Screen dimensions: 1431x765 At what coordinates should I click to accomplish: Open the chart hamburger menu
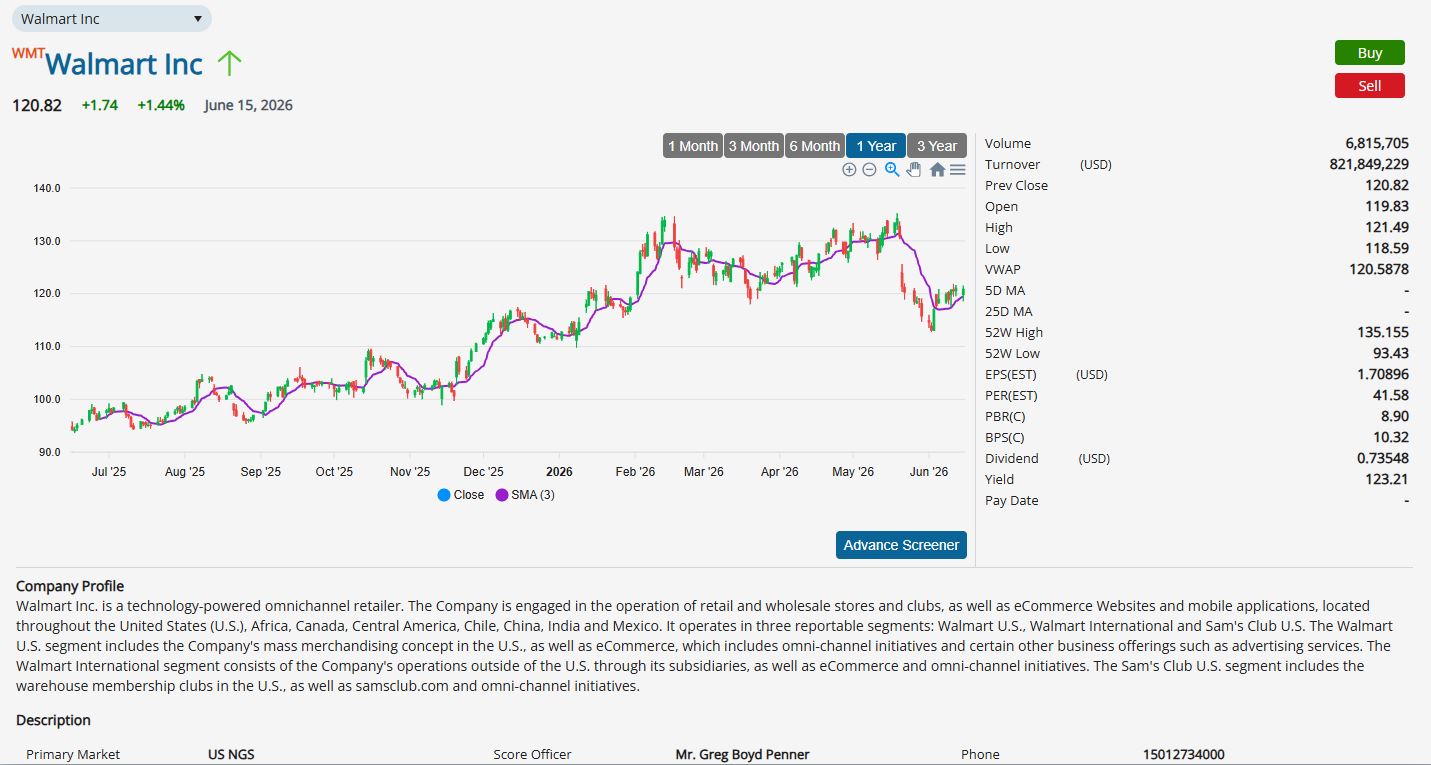coord(957,170)
